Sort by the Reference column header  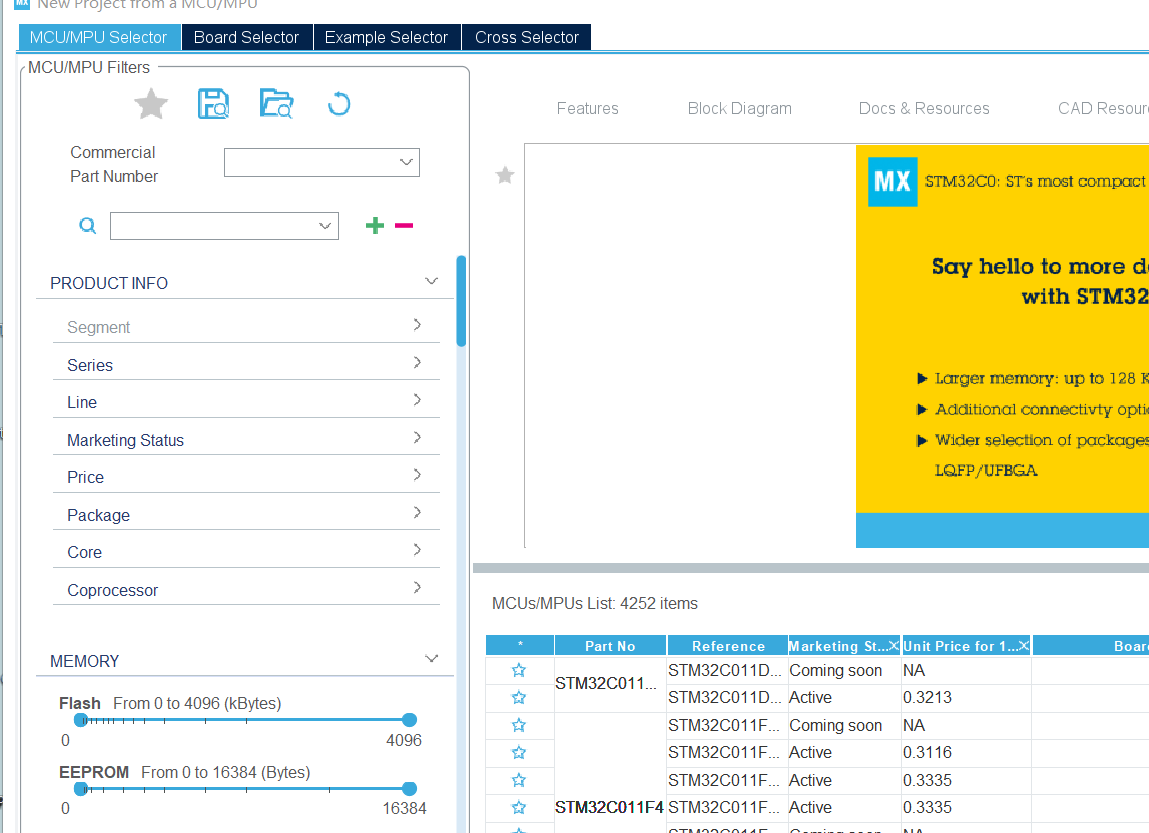[728, 645]
